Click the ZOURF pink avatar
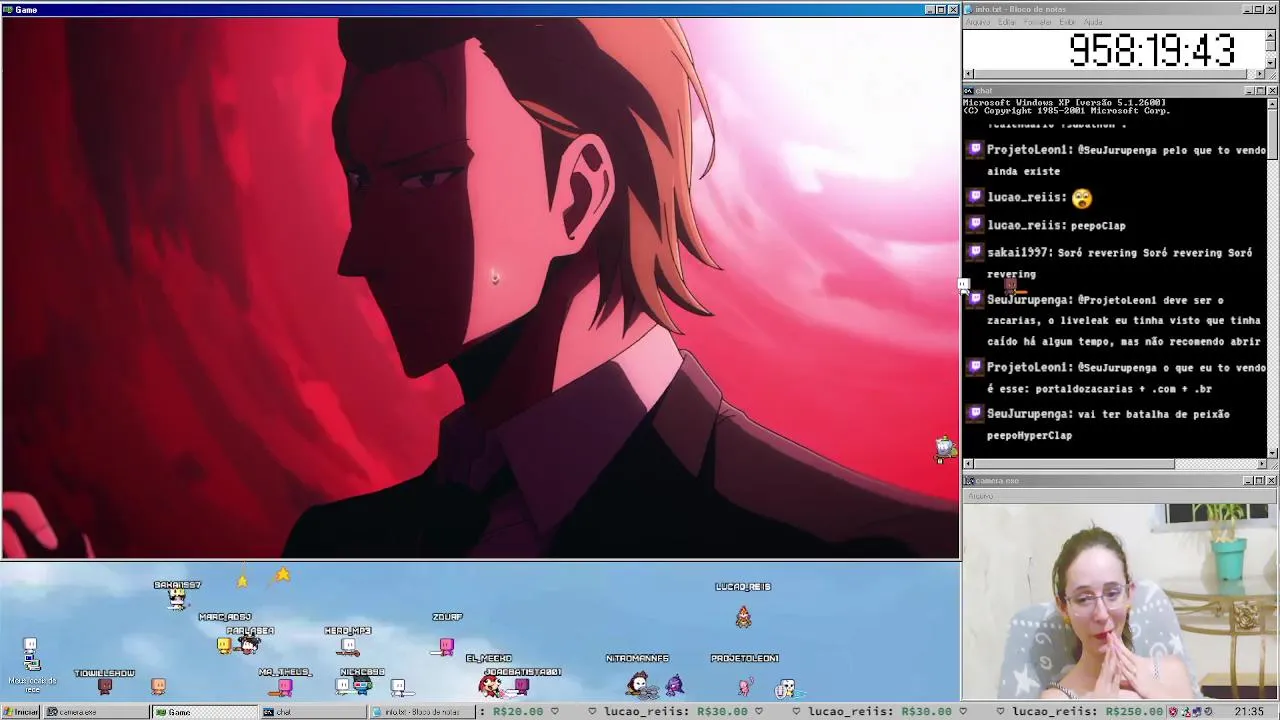 (446, 647)
